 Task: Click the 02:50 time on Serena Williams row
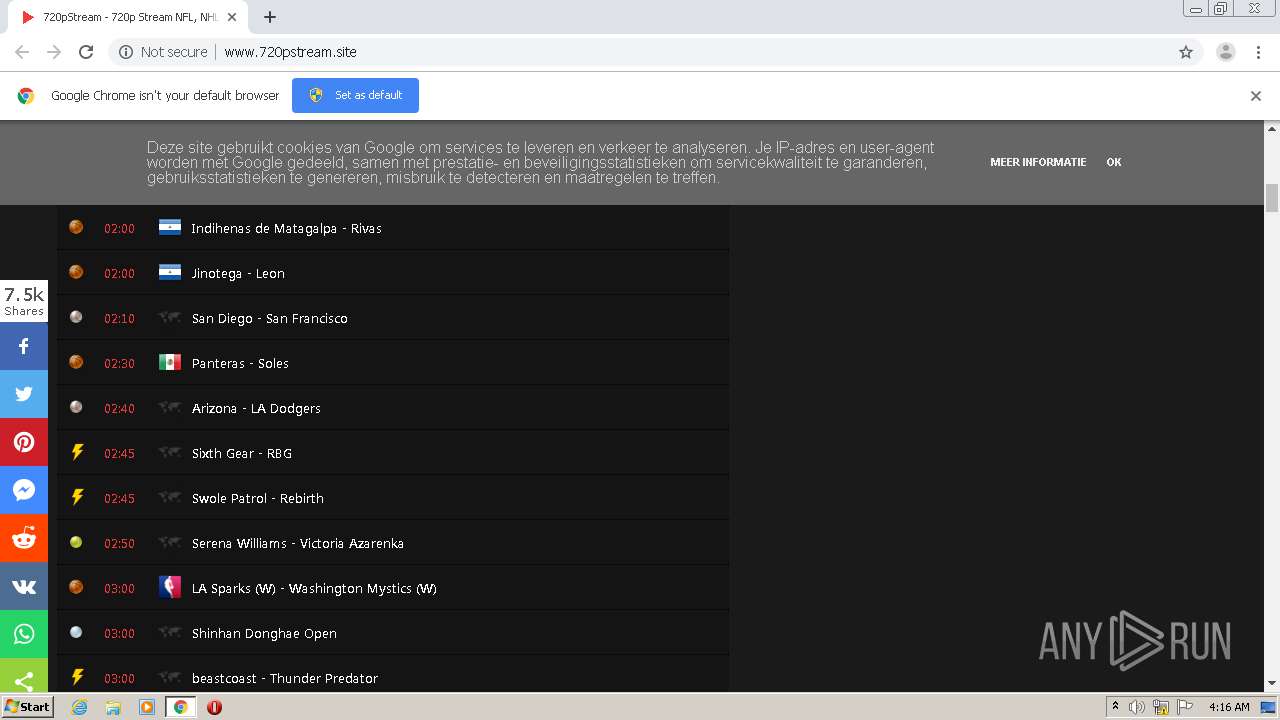coord(119,543)
